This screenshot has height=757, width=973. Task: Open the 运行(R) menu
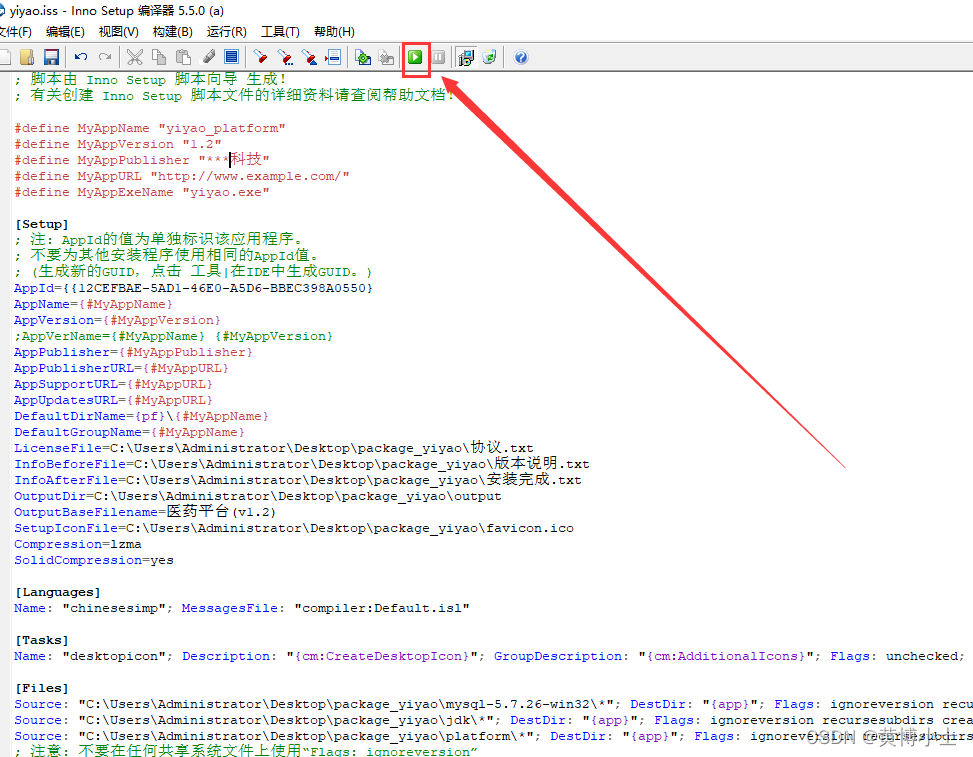(226, 32)
